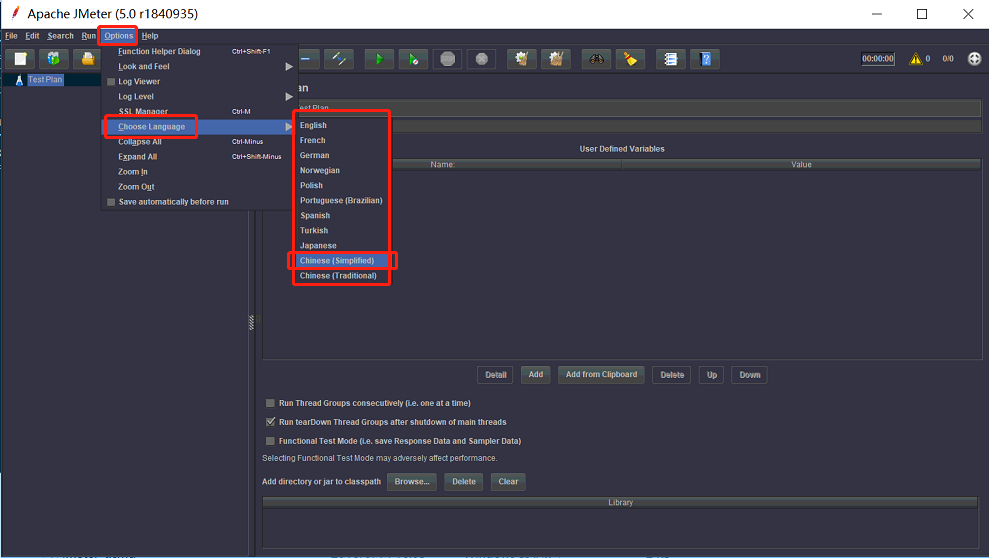Select Chinese (Simplified) language

click(341, 260)
